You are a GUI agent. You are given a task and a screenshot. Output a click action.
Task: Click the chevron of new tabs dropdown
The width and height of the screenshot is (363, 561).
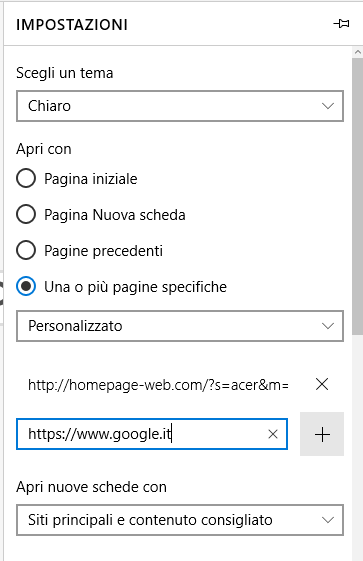click(328, 520)
